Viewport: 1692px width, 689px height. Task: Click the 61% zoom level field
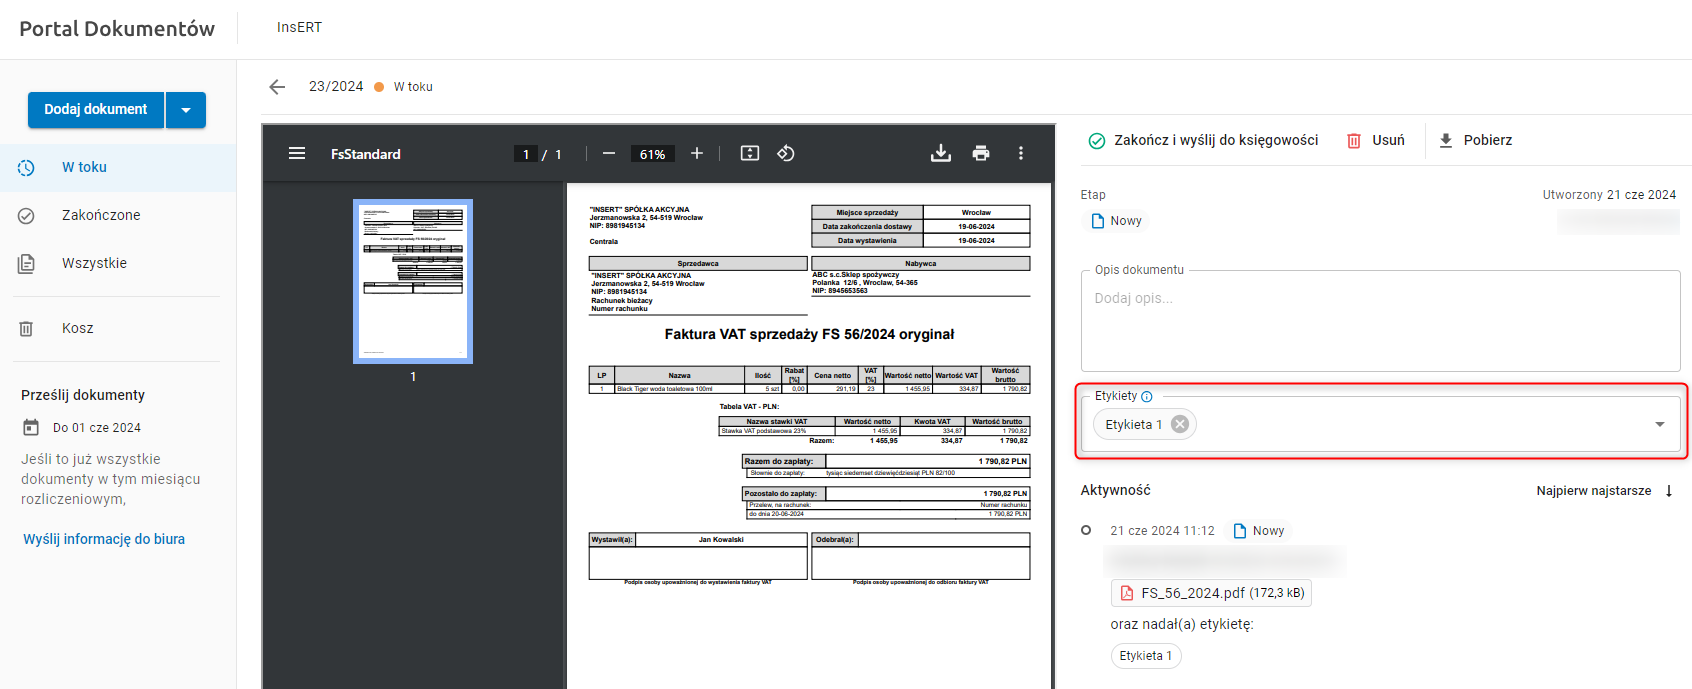(653, 154)
